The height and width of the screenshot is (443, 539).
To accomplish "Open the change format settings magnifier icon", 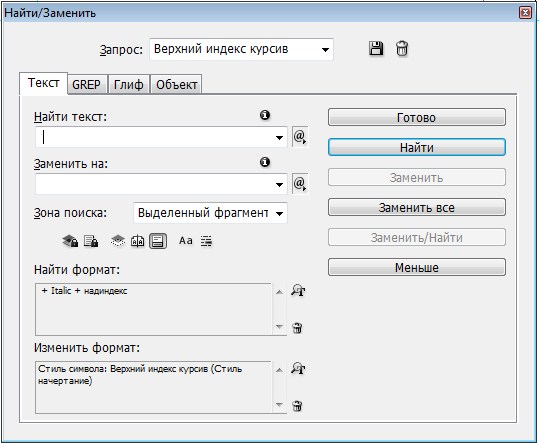I will [x=298, y=368].
